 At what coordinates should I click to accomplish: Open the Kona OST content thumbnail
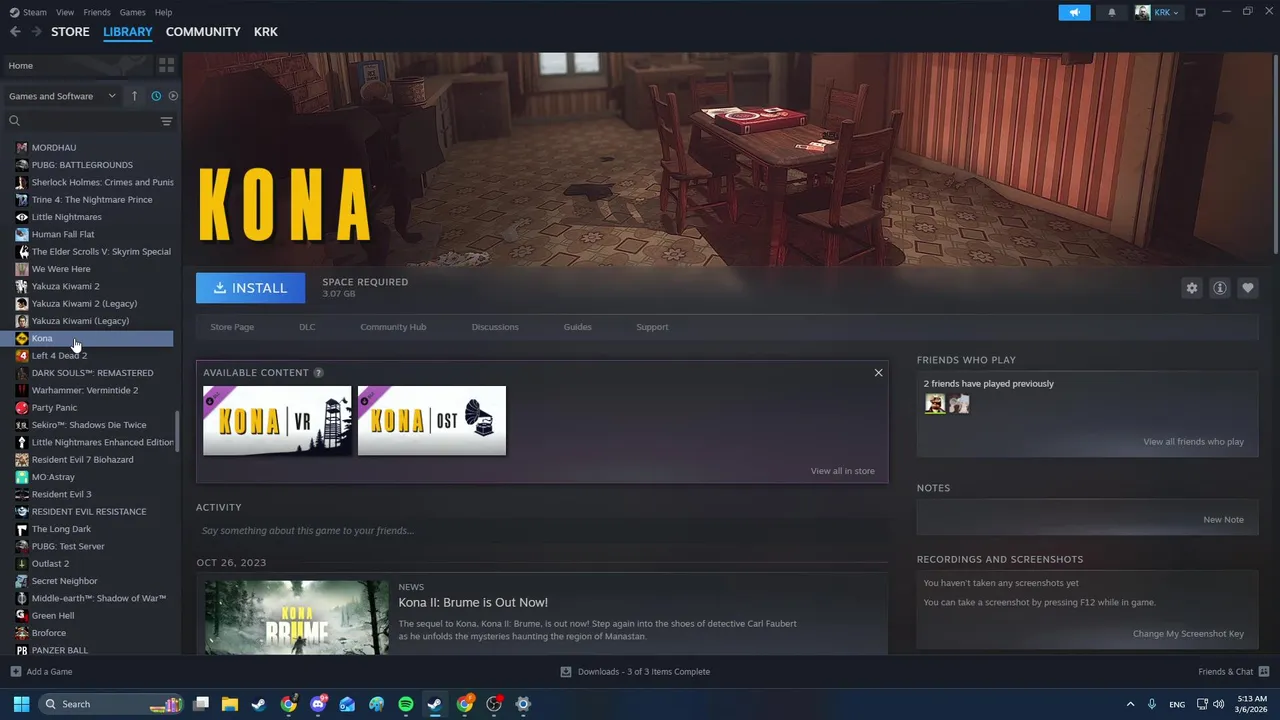(432, 420)
